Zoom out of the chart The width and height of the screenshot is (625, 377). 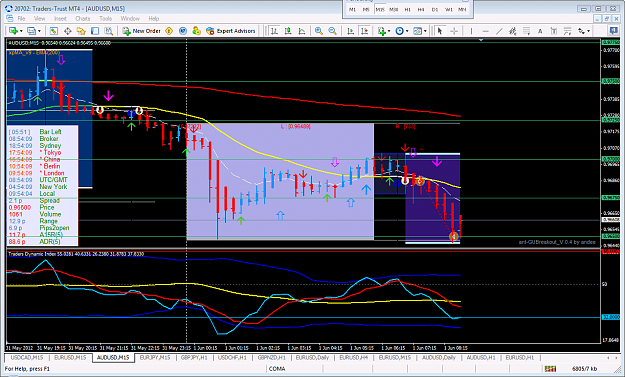pyautogui.click(x=332, y=31)
